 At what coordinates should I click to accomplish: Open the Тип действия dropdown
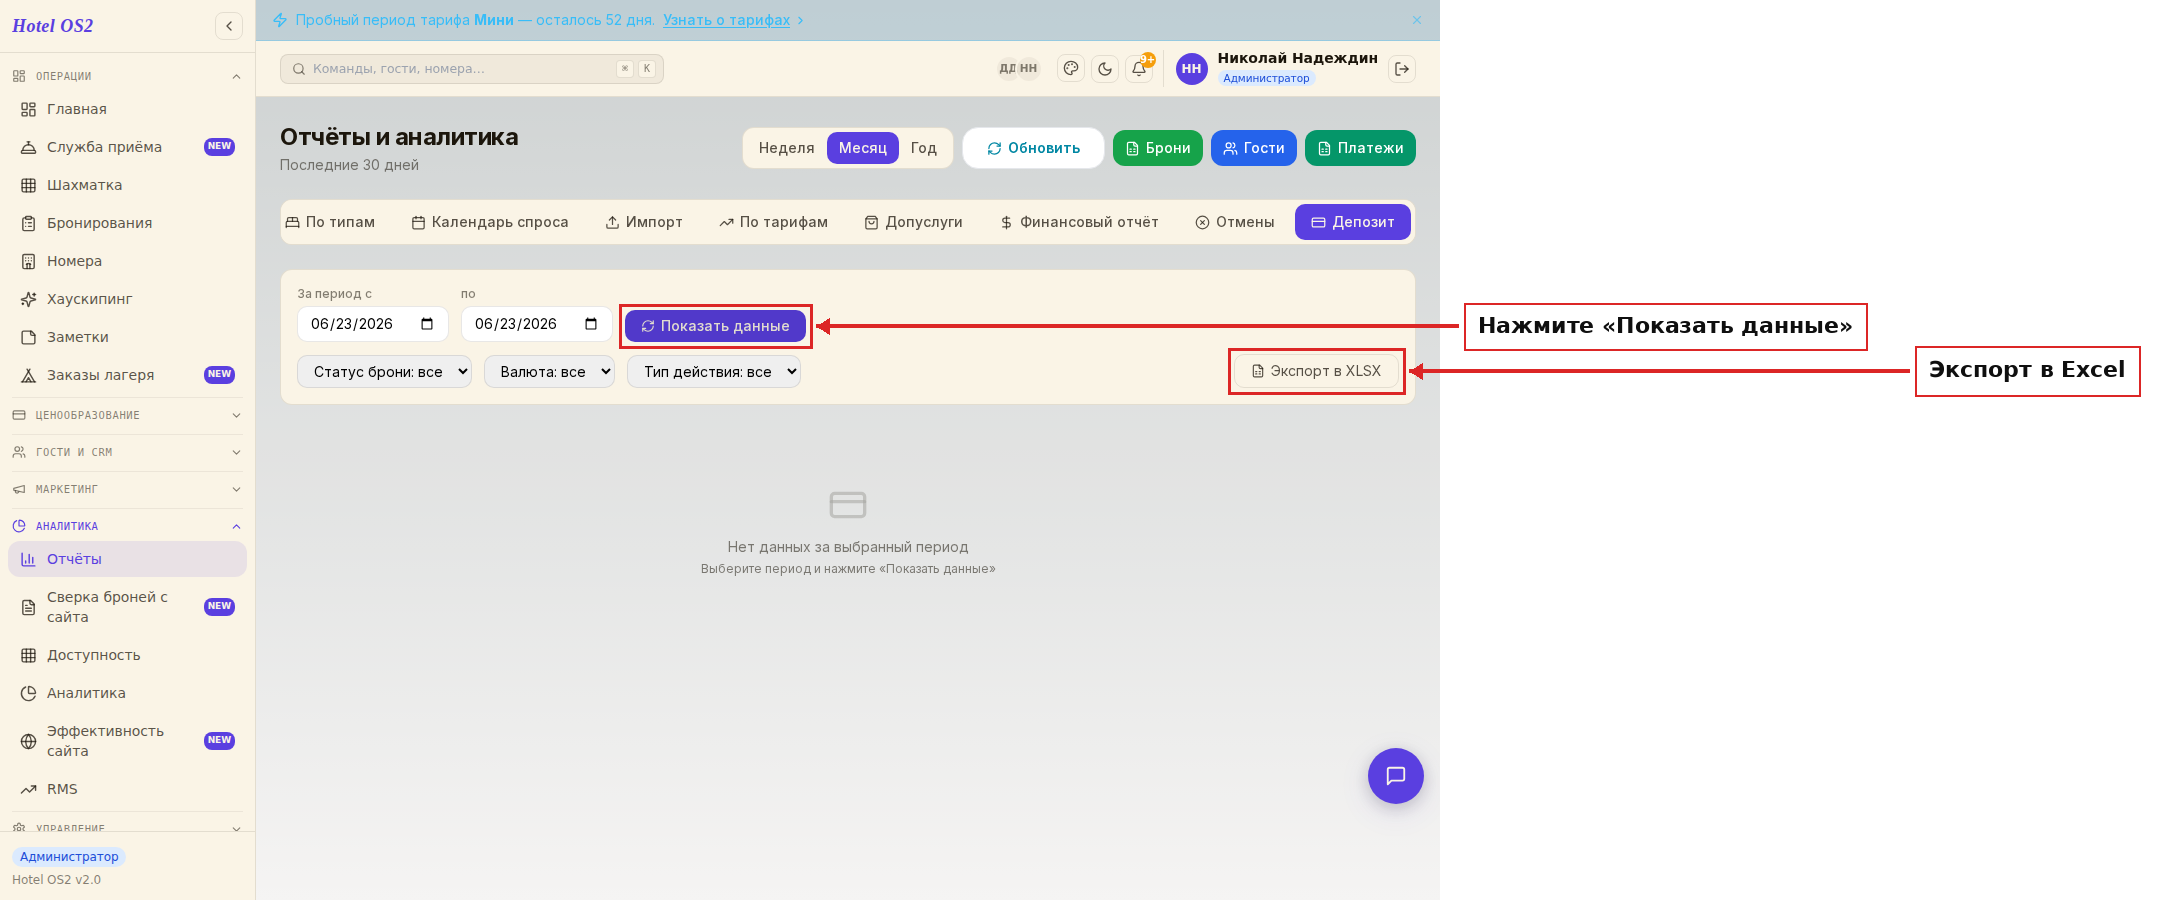point(714,372)
